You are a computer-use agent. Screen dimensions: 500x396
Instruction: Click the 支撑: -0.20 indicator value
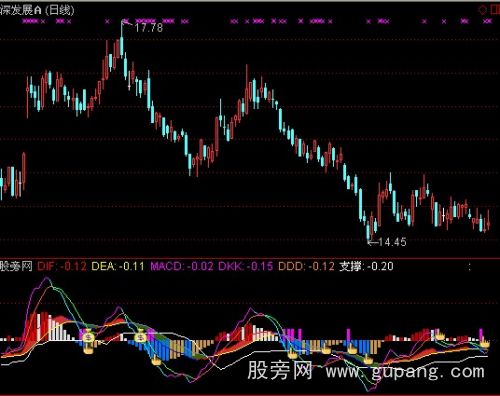click(366, 266)
